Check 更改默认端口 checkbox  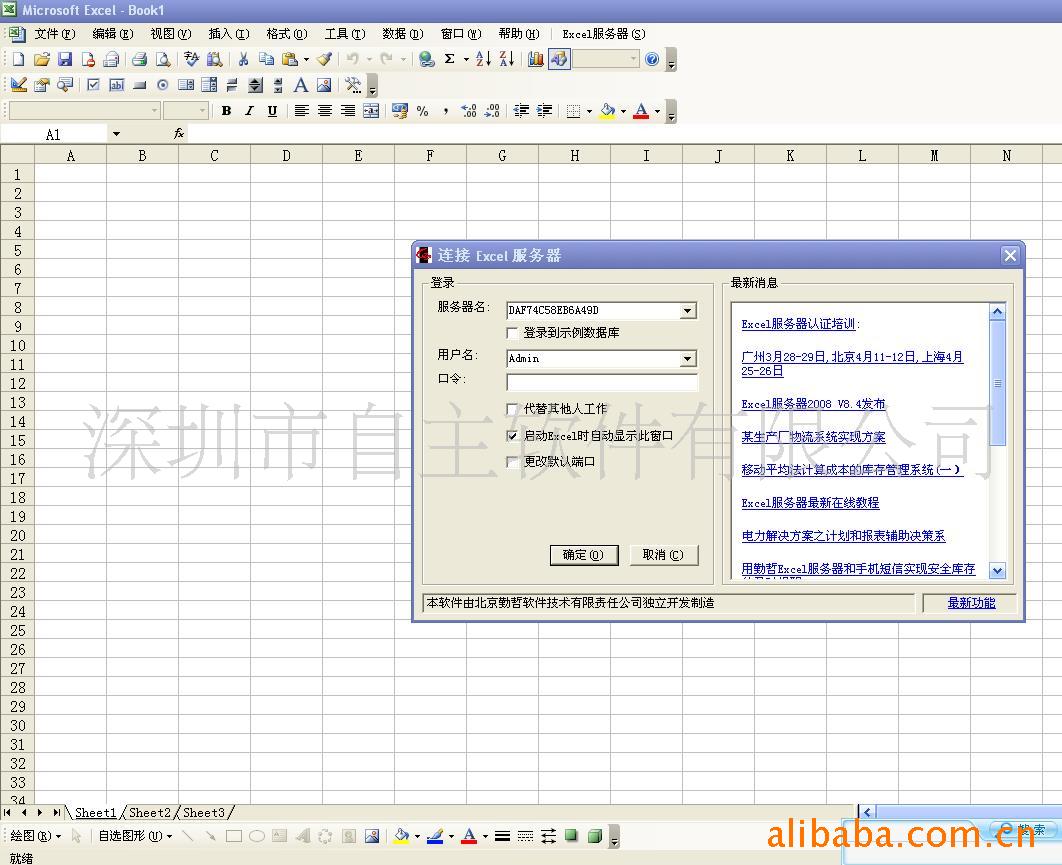click(512, 461)
